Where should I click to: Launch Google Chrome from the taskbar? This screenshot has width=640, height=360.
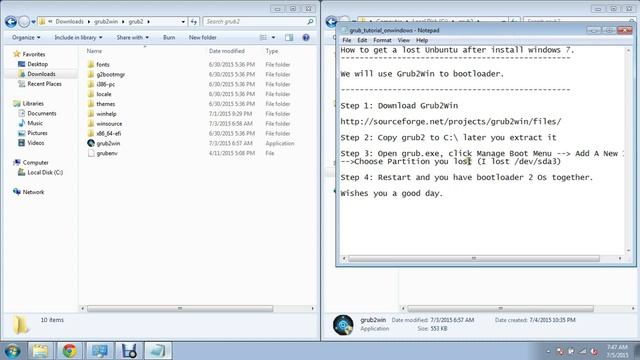click(x=69, y=351)
